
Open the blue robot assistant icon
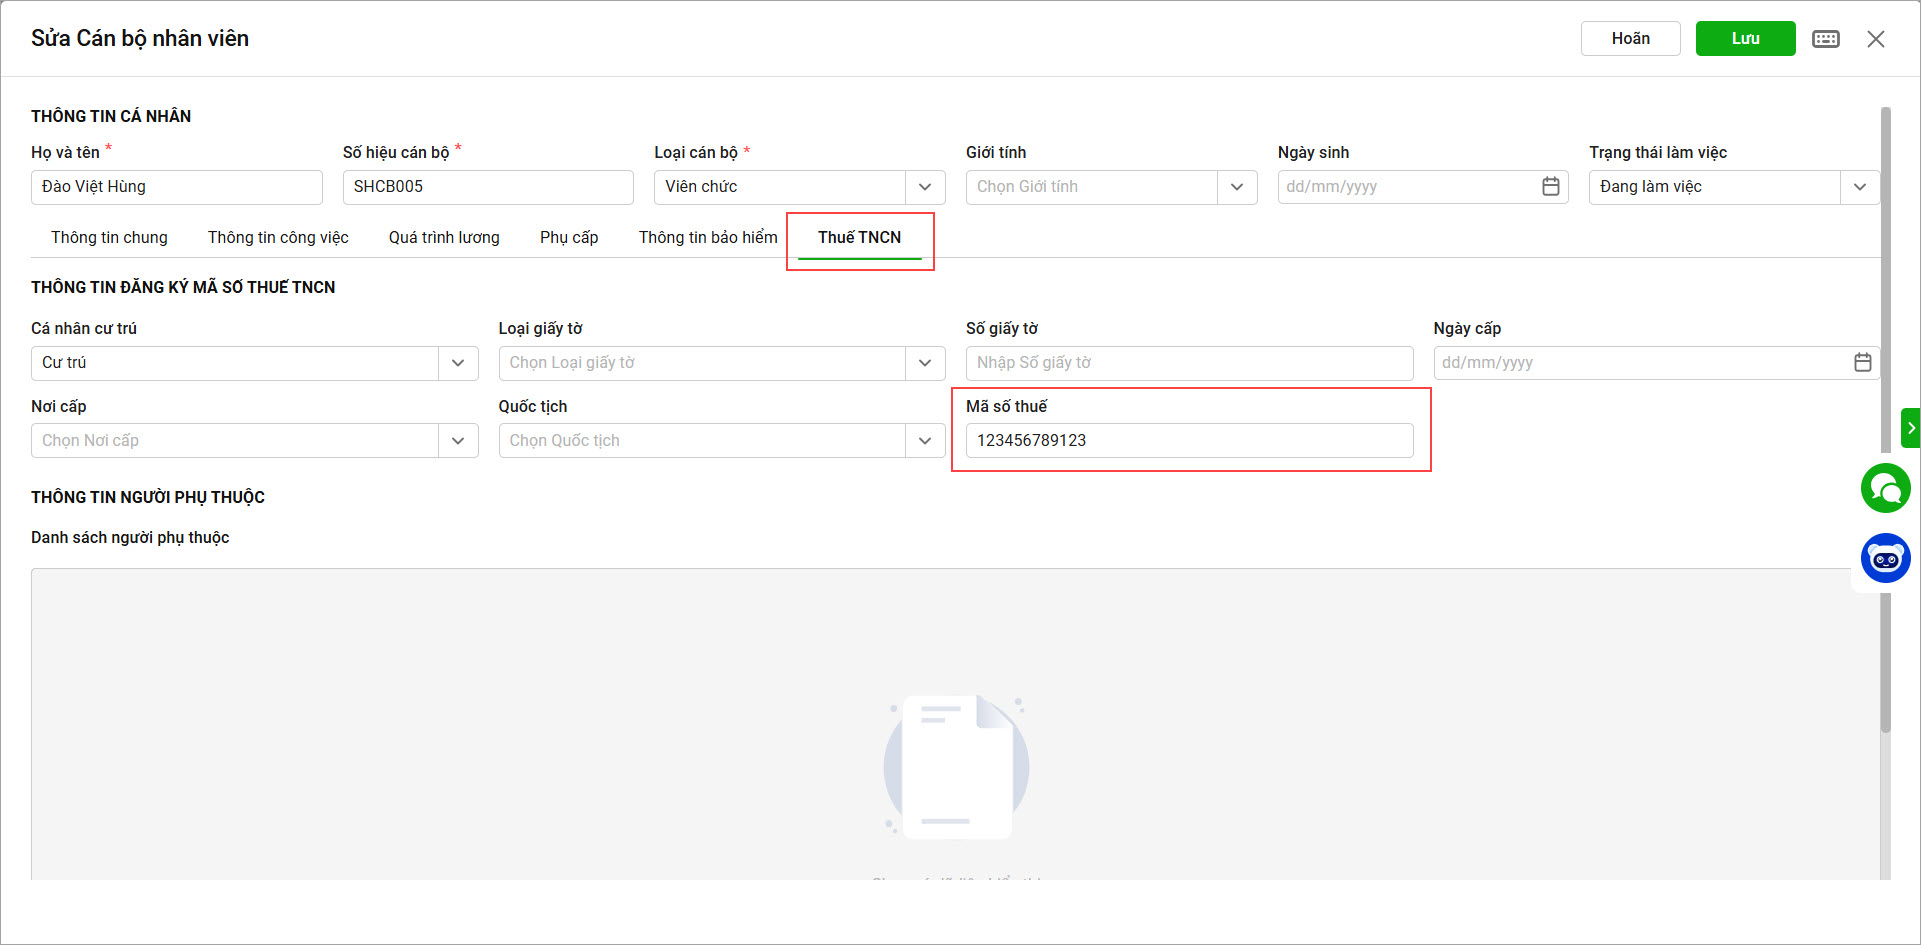1885,558
